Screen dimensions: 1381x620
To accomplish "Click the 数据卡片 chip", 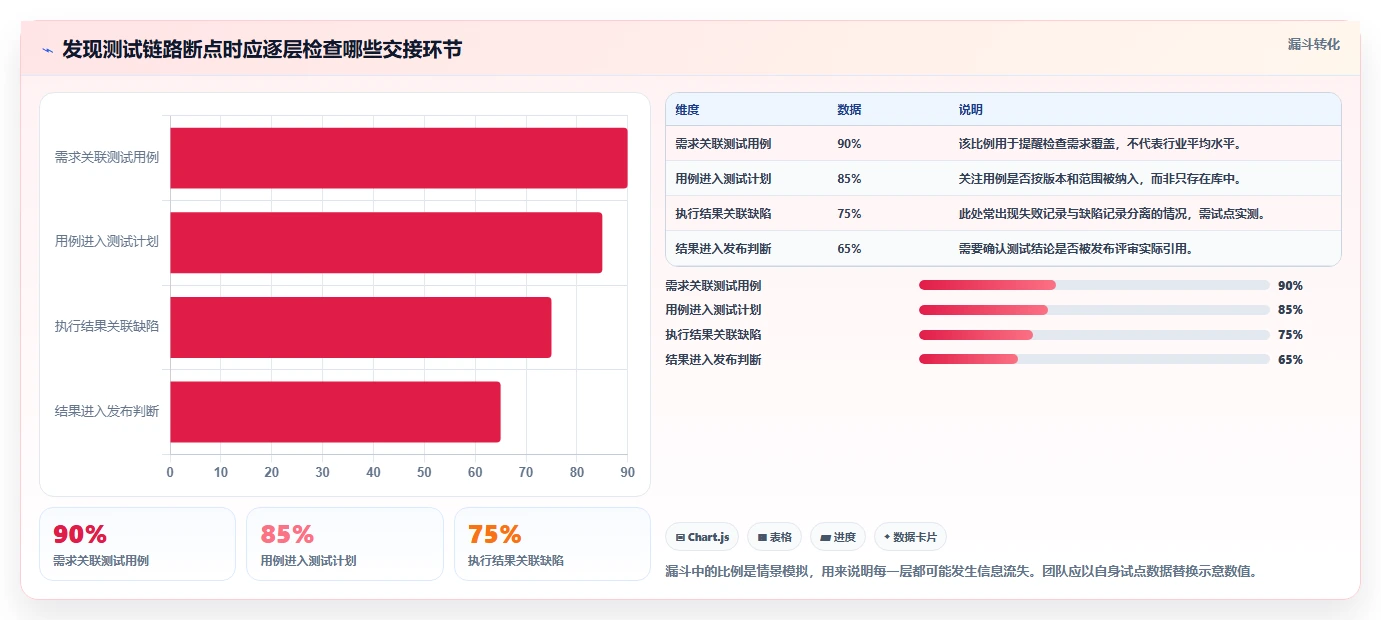I will click(x=910, y=537).
